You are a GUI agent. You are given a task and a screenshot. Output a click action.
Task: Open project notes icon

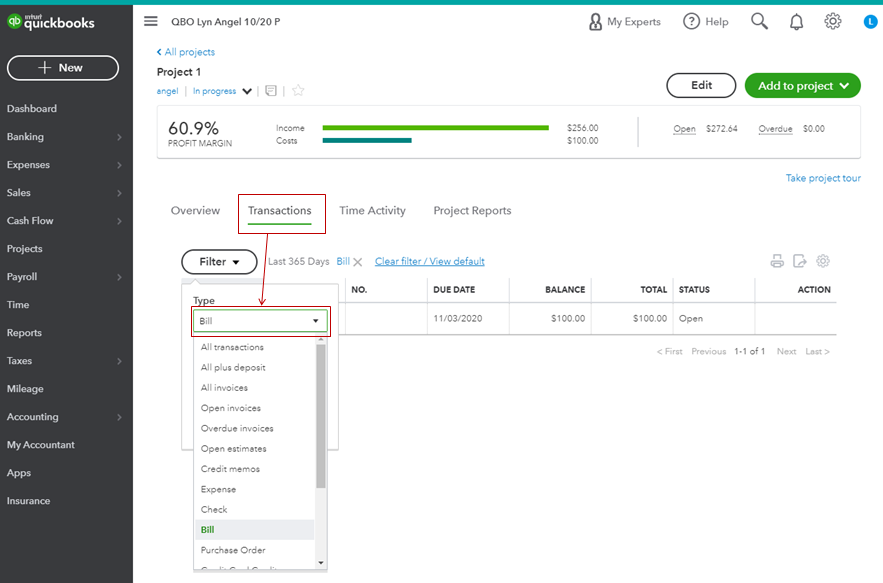pos(271,91)
